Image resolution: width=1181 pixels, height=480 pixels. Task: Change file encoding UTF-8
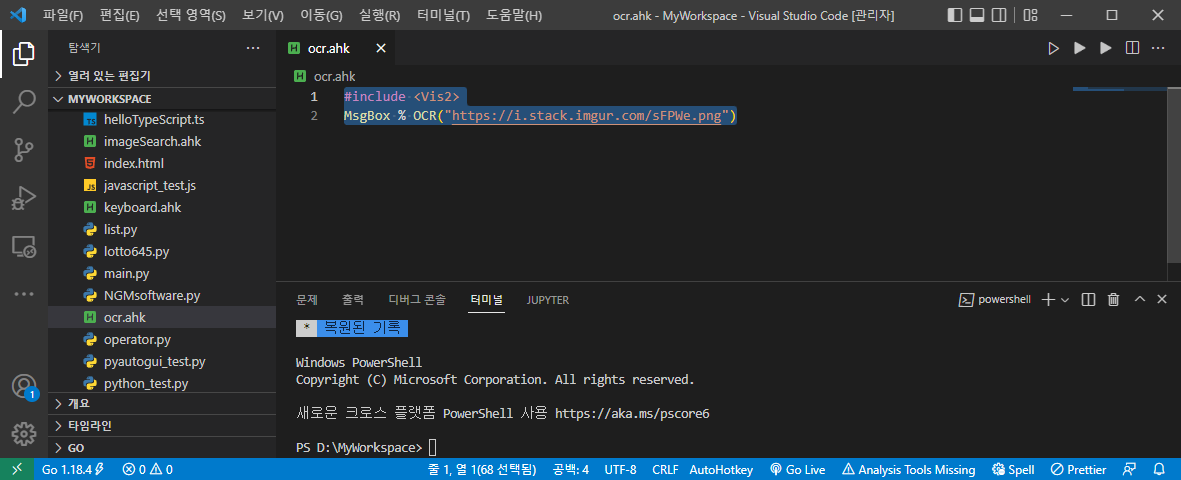point(621,469)
